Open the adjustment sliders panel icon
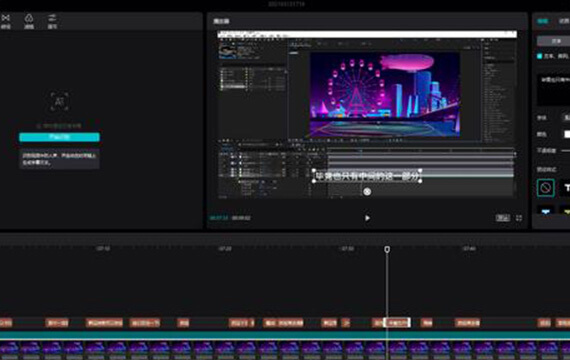Viewport: 570px width, 360px height. click(x=52, y=21)
